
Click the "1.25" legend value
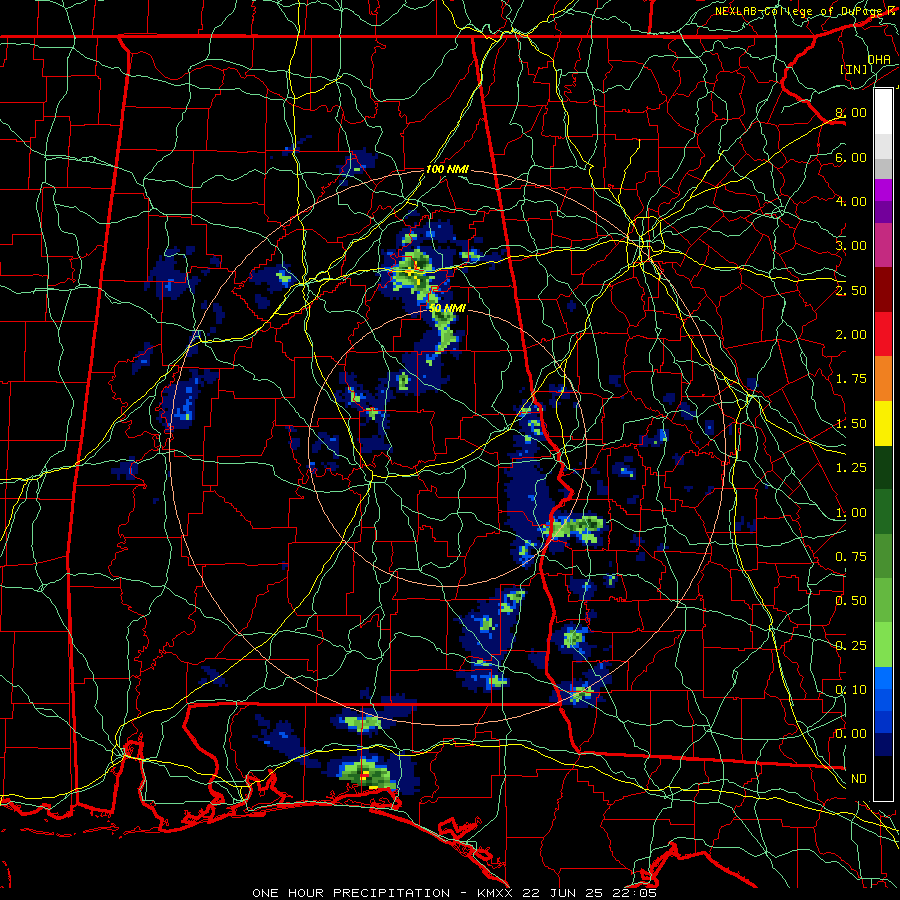tap(851, 468)
